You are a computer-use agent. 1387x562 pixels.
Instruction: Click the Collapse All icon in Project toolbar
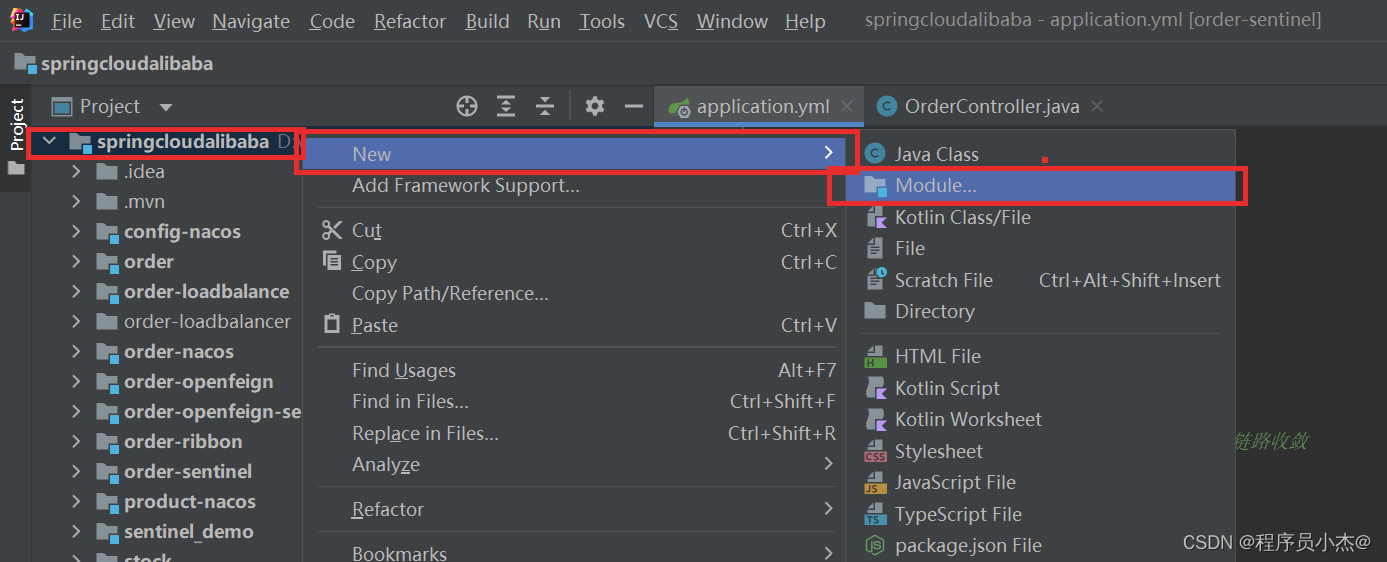(545, 106)
